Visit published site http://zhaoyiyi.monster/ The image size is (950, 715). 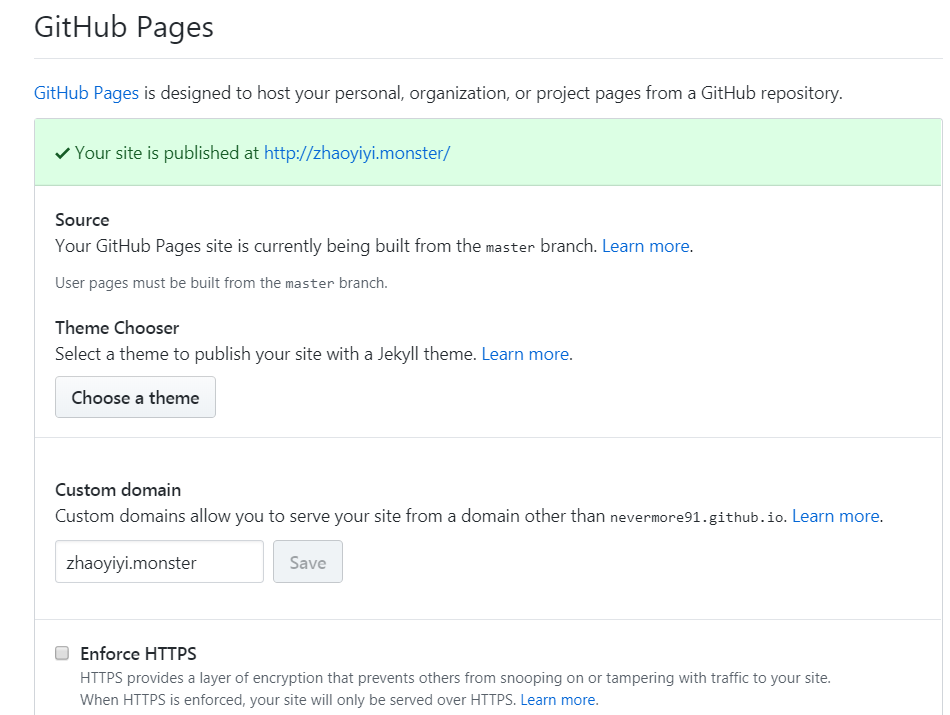click(x=357, y=153)
